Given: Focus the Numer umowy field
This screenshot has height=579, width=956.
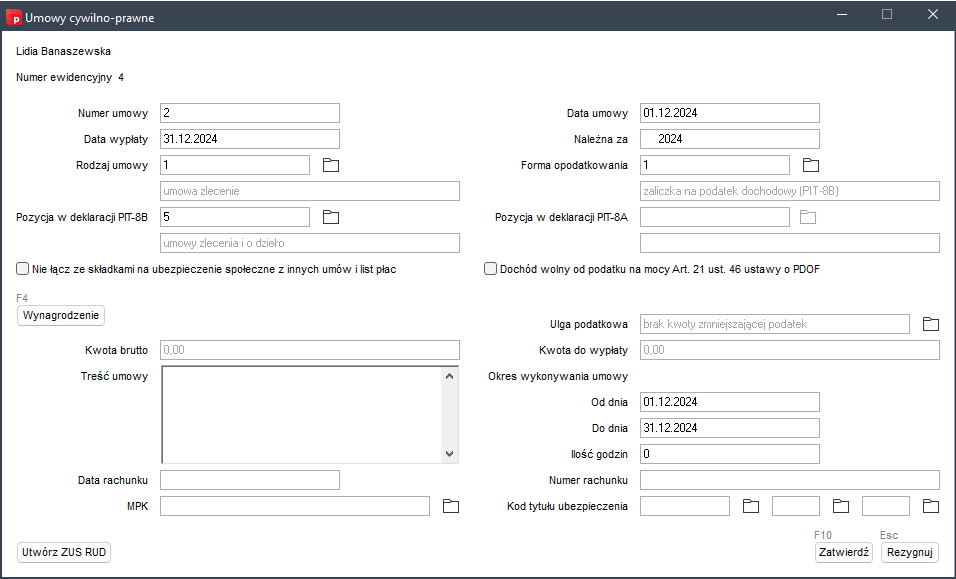Looking at the screenshot, I should [250, 113].
